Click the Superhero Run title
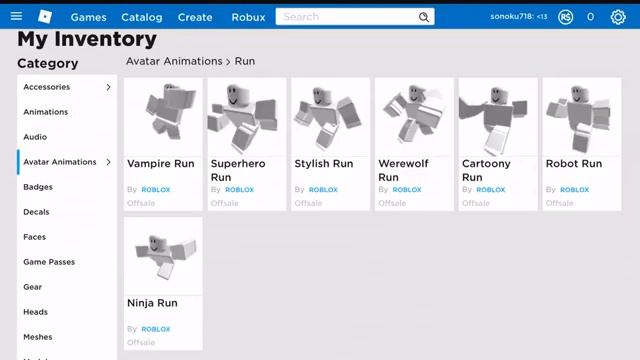The image size is (640, 360). coord(238,170)
